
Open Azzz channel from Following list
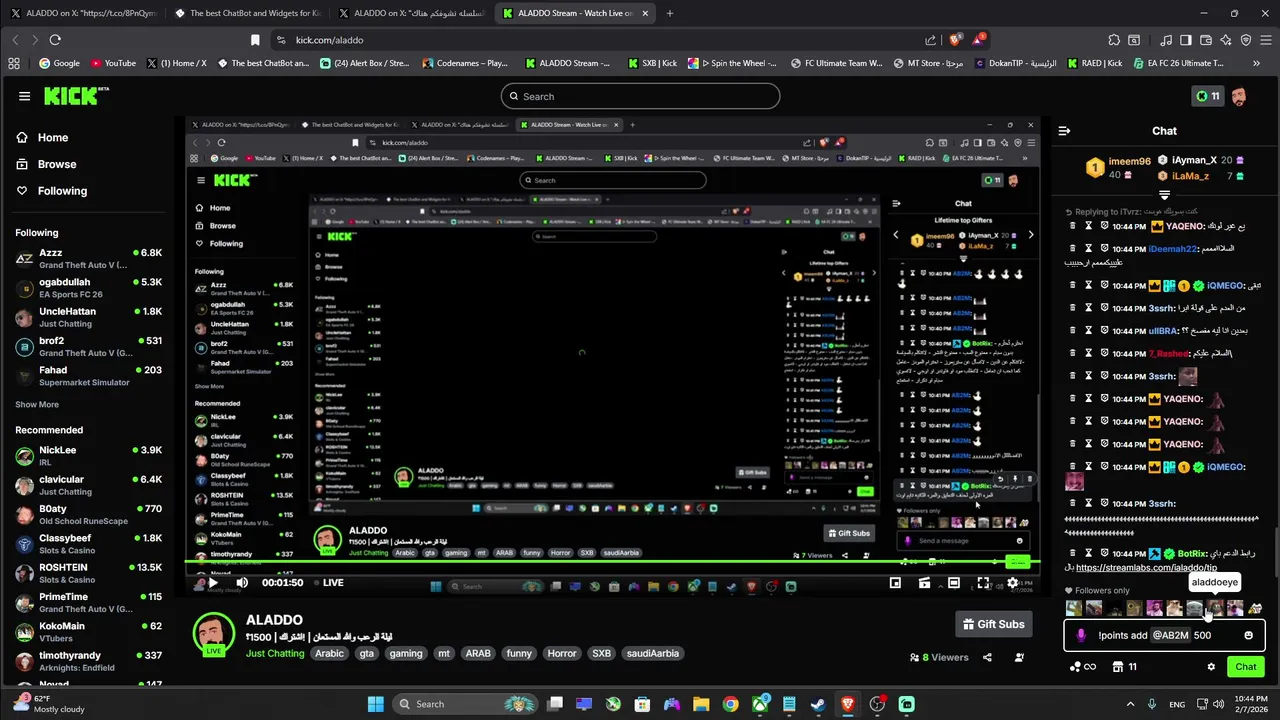pyautogui.click(x=88, y=259)
